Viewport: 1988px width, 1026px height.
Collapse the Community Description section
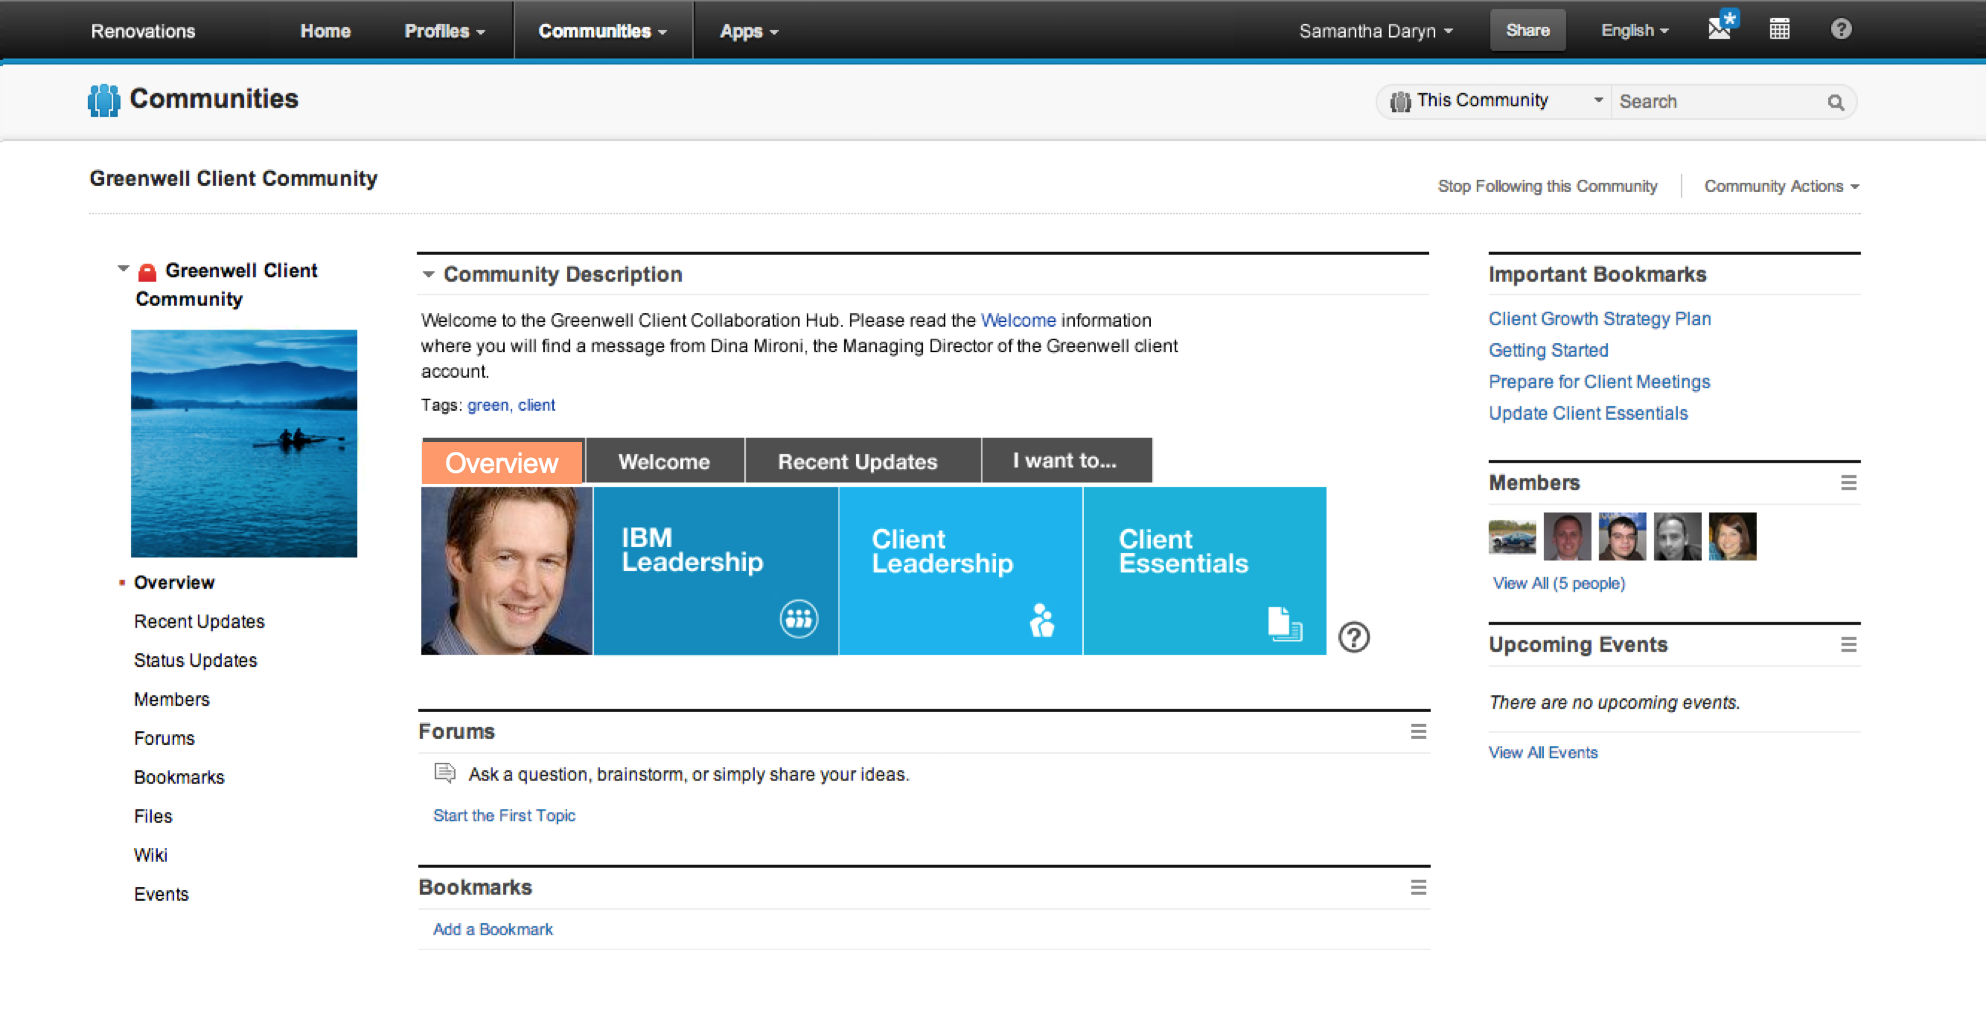pos(429,275)
